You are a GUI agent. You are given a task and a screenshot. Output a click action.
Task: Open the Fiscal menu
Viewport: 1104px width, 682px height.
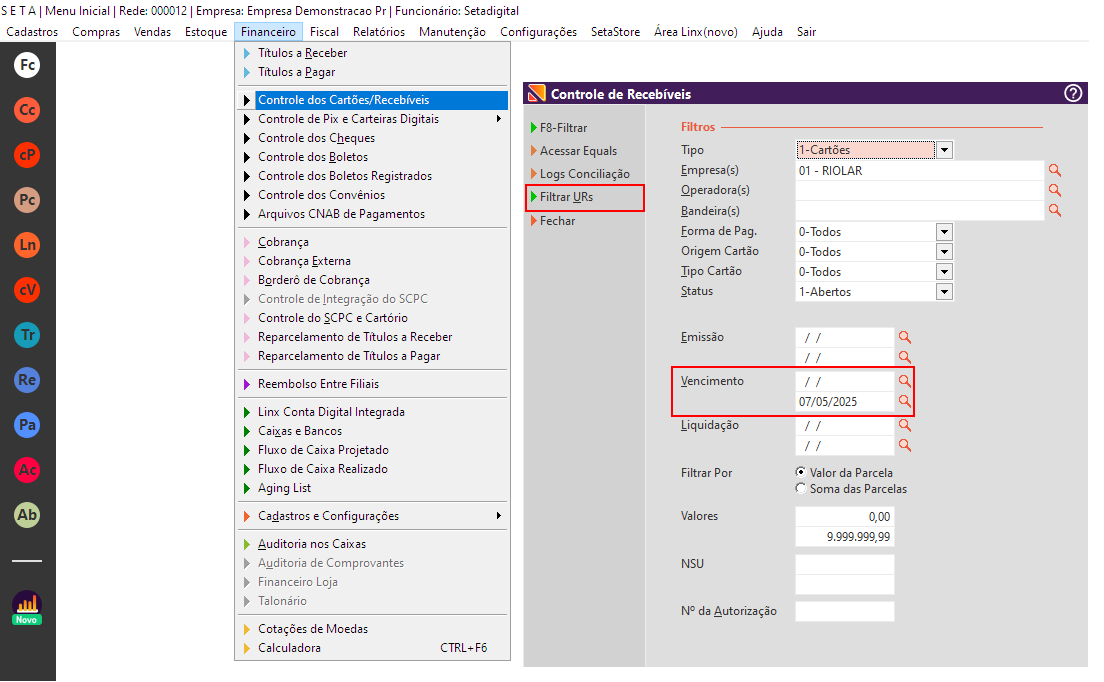click(x=324, y=32)
